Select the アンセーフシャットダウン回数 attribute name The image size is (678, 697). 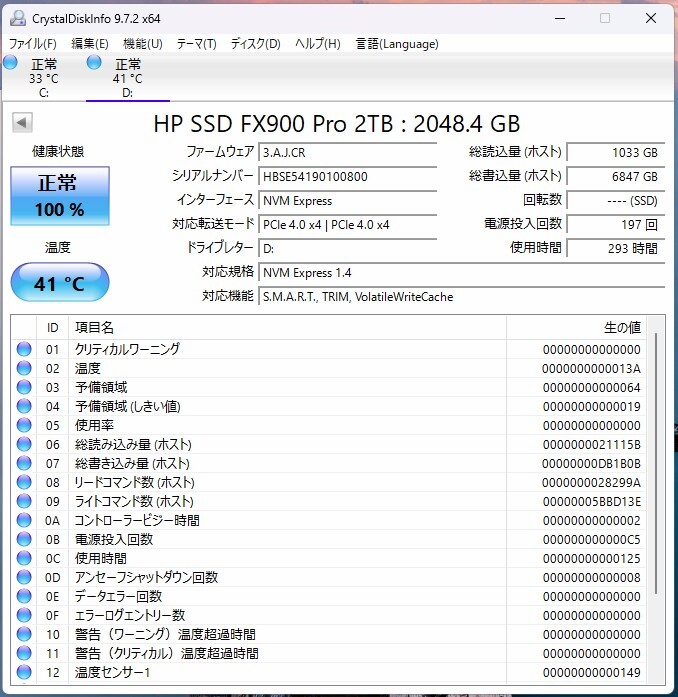pos(146,577)
